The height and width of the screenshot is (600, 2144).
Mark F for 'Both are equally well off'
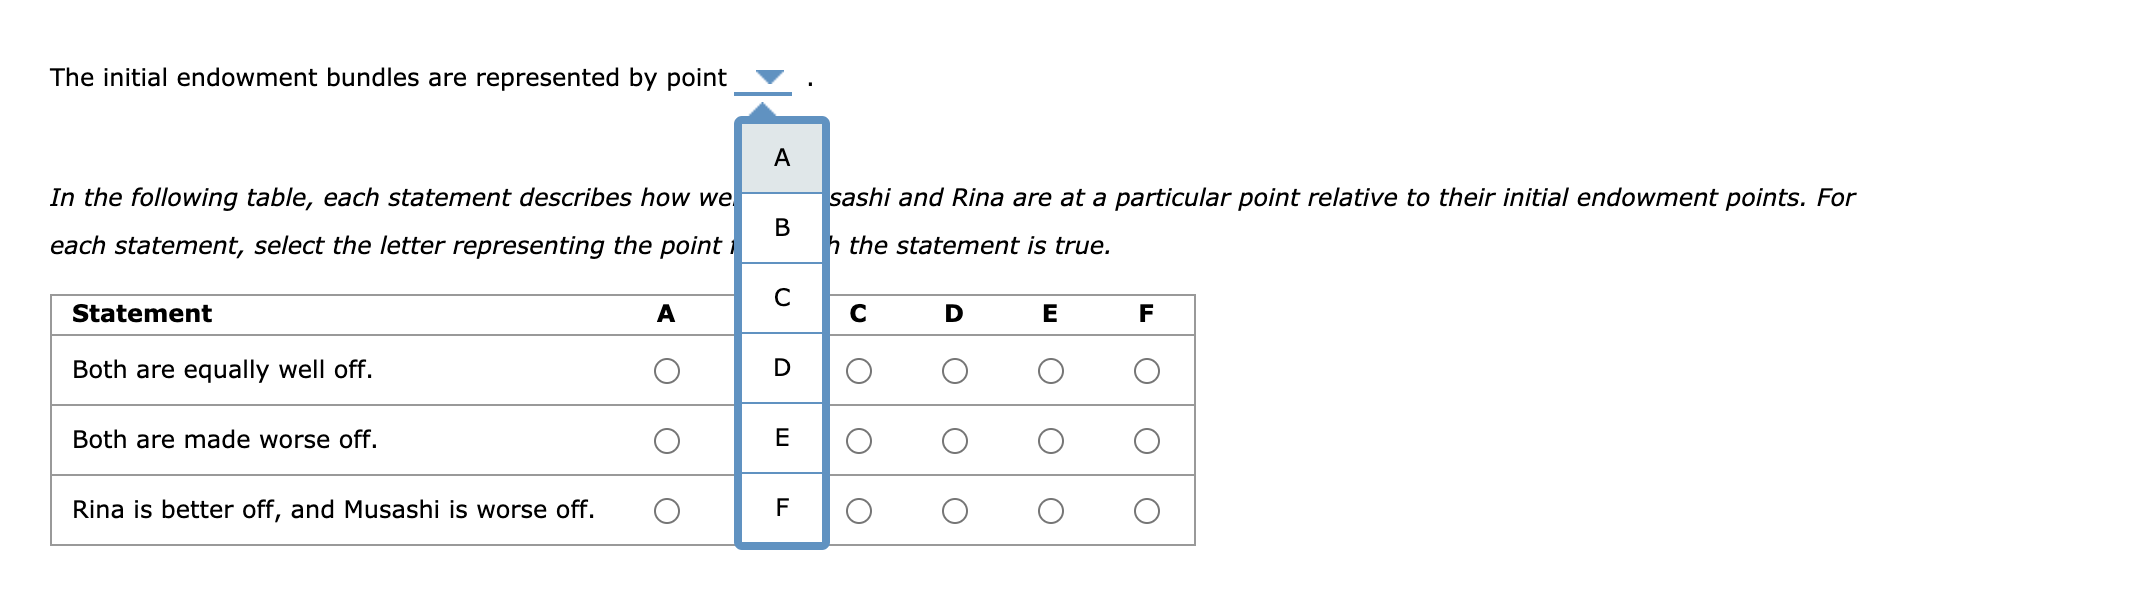tap(1147, 372)
